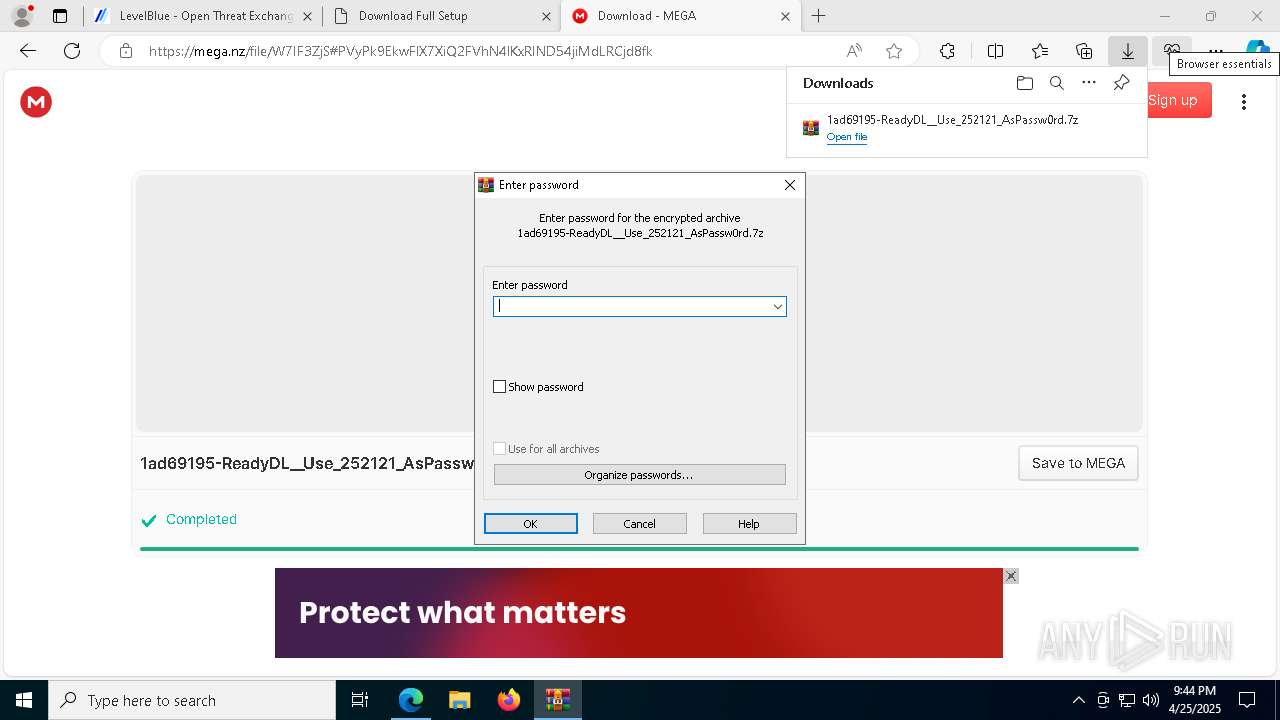1280x720 pixels.
Task: Open network icon in system tray
Action: [x=1127, y=700]
